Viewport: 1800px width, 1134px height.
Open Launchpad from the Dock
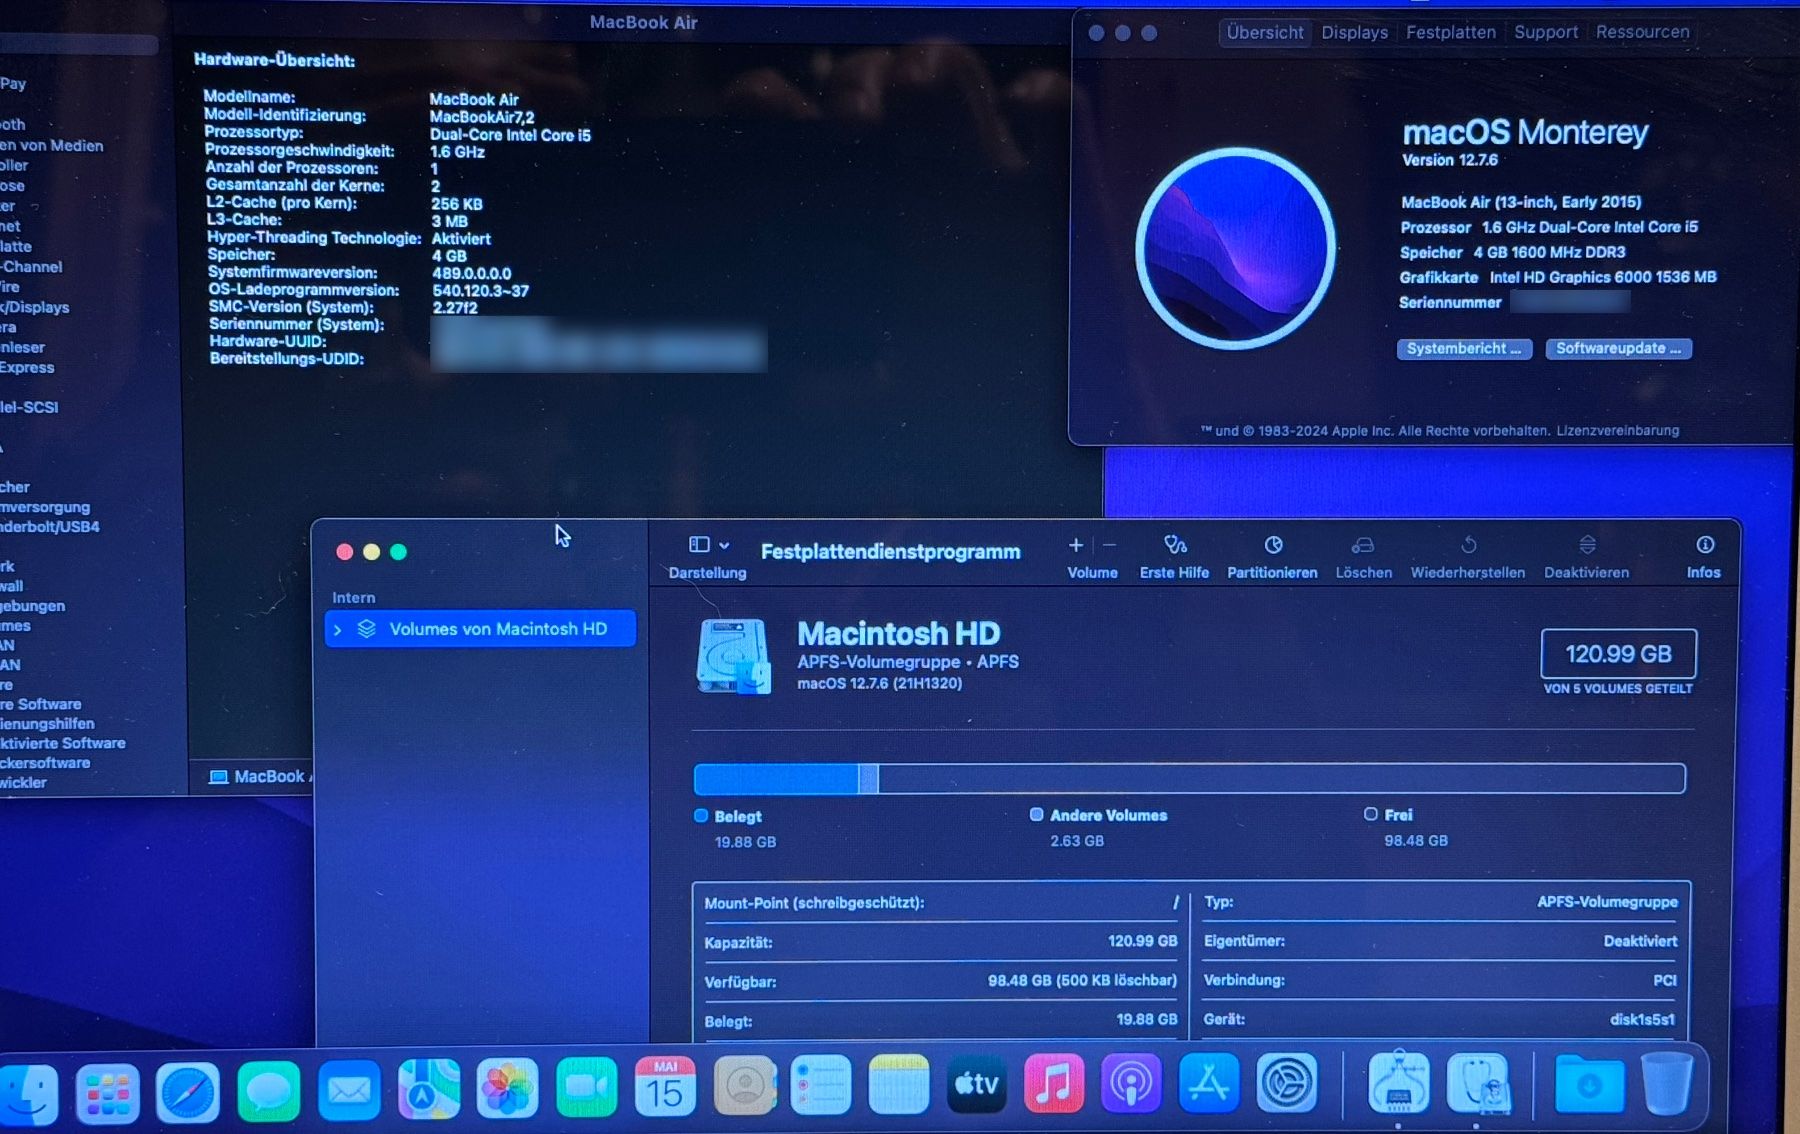[107, 1093]
